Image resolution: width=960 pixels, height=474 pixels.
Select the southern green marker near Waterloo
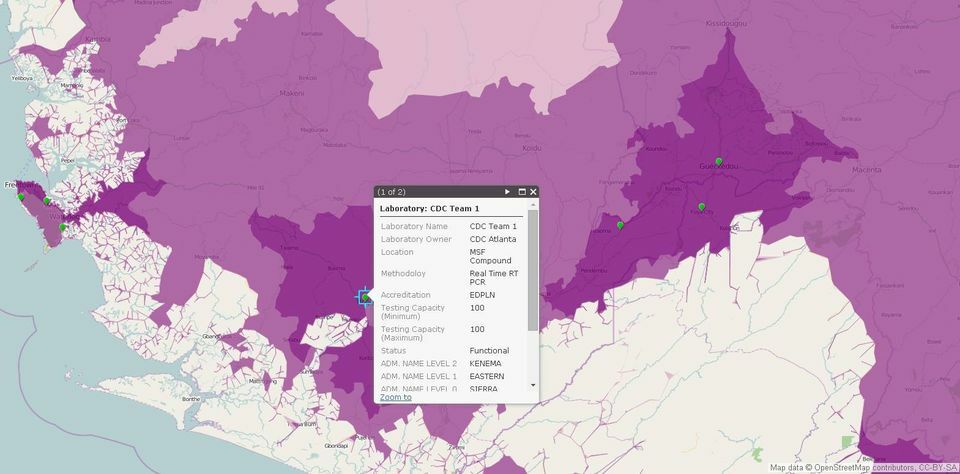click(x=63, y=227)
